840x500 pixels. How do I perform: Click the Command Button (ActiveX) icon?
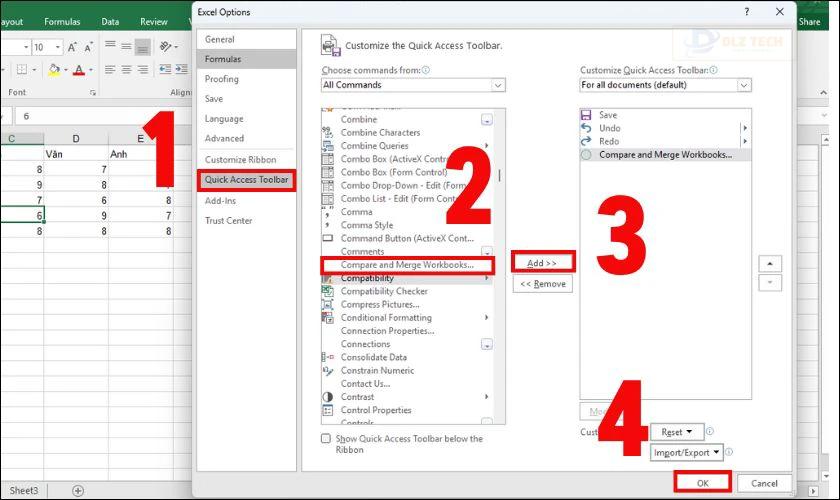327,238
